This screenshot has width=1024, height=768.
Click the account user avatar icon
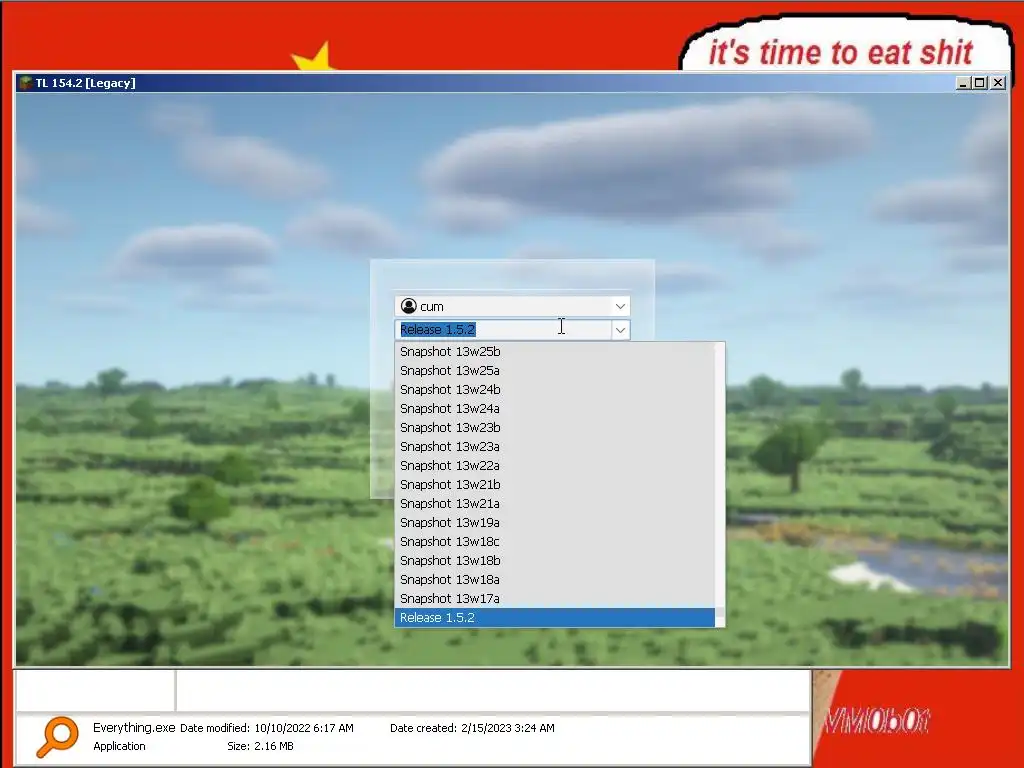pyautogui.click(x=409, y=306)
